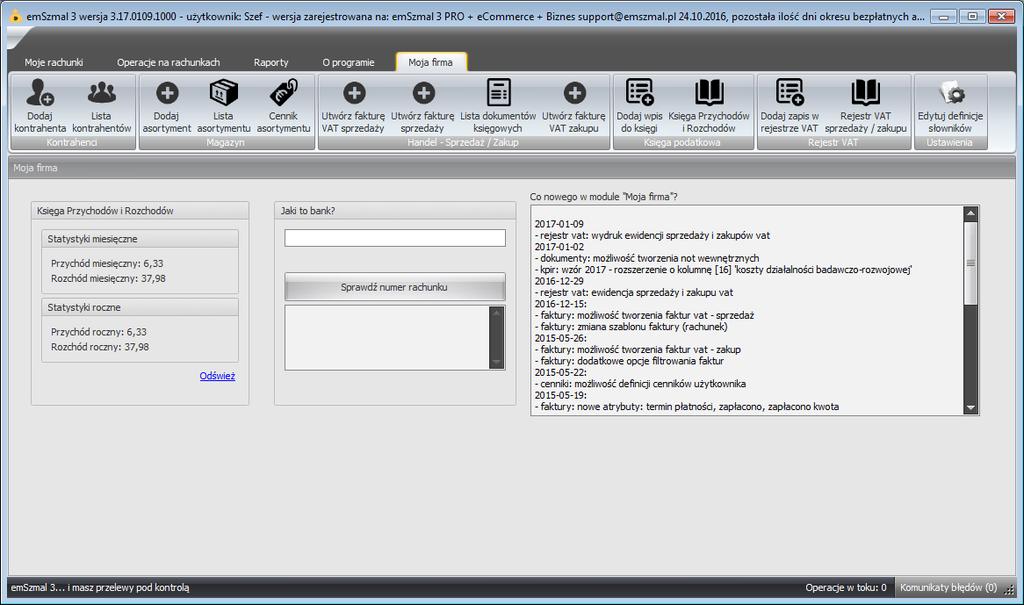Click up arrow of bank result scrollbar
Screen dimensions: 1024x605
tap(497, 313)
